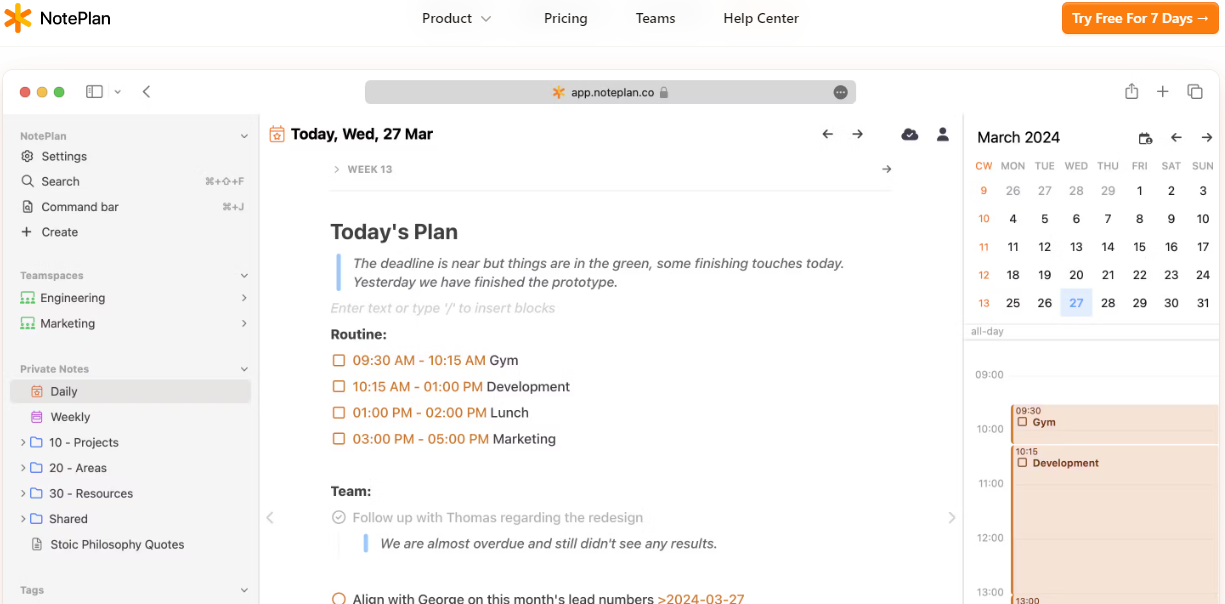Open the user account menu
The width and height of the screenshot is (1225, 604).
[x=941, y=133]
